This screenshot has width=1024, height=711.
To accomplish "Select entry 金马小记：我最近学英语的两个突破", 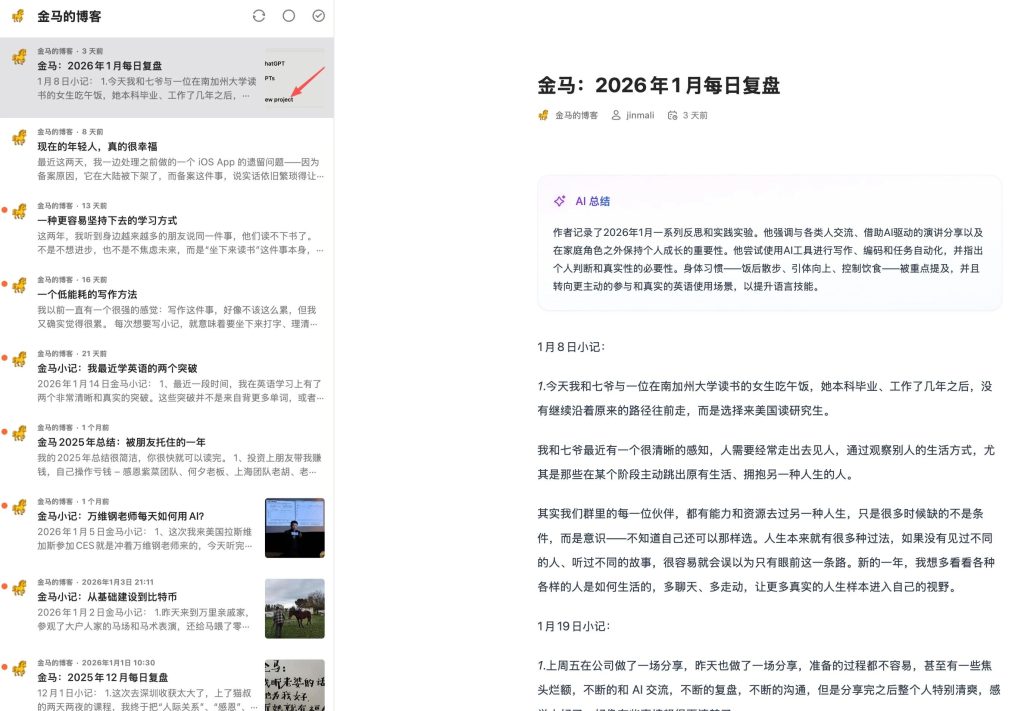I will coord(117,368).
